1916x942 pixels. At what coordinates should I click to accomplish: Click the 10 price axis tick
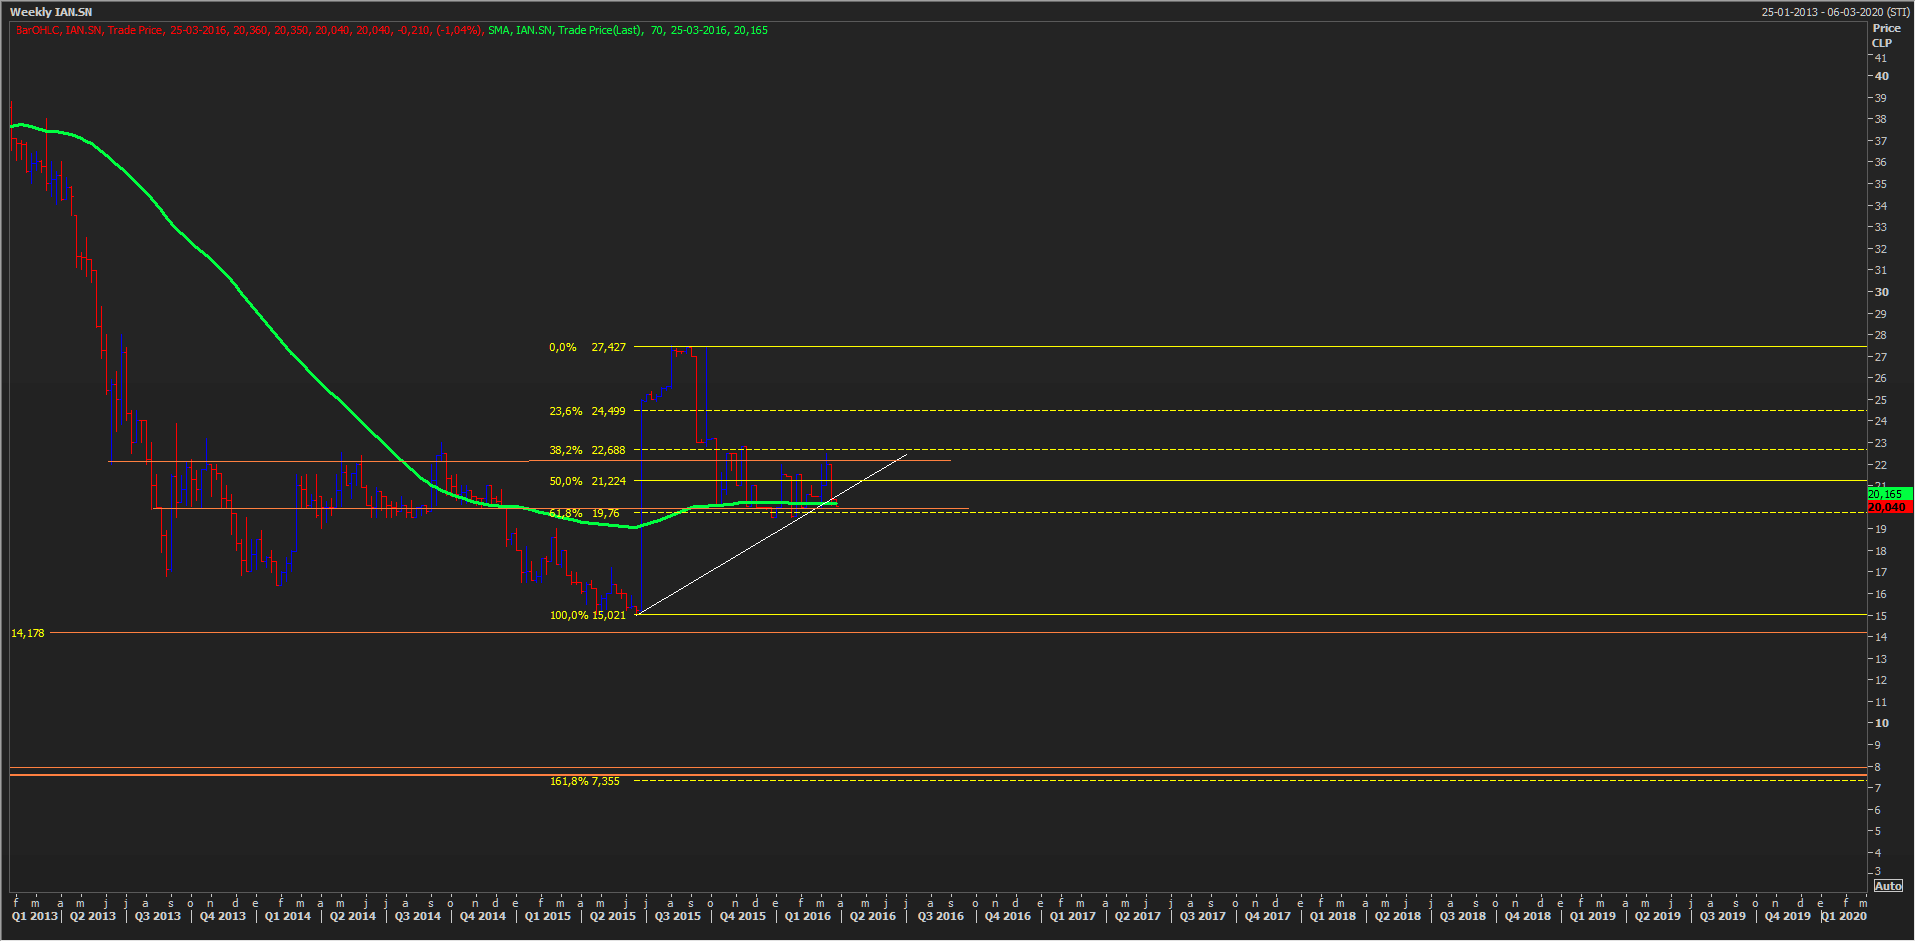click(1881, 723)
